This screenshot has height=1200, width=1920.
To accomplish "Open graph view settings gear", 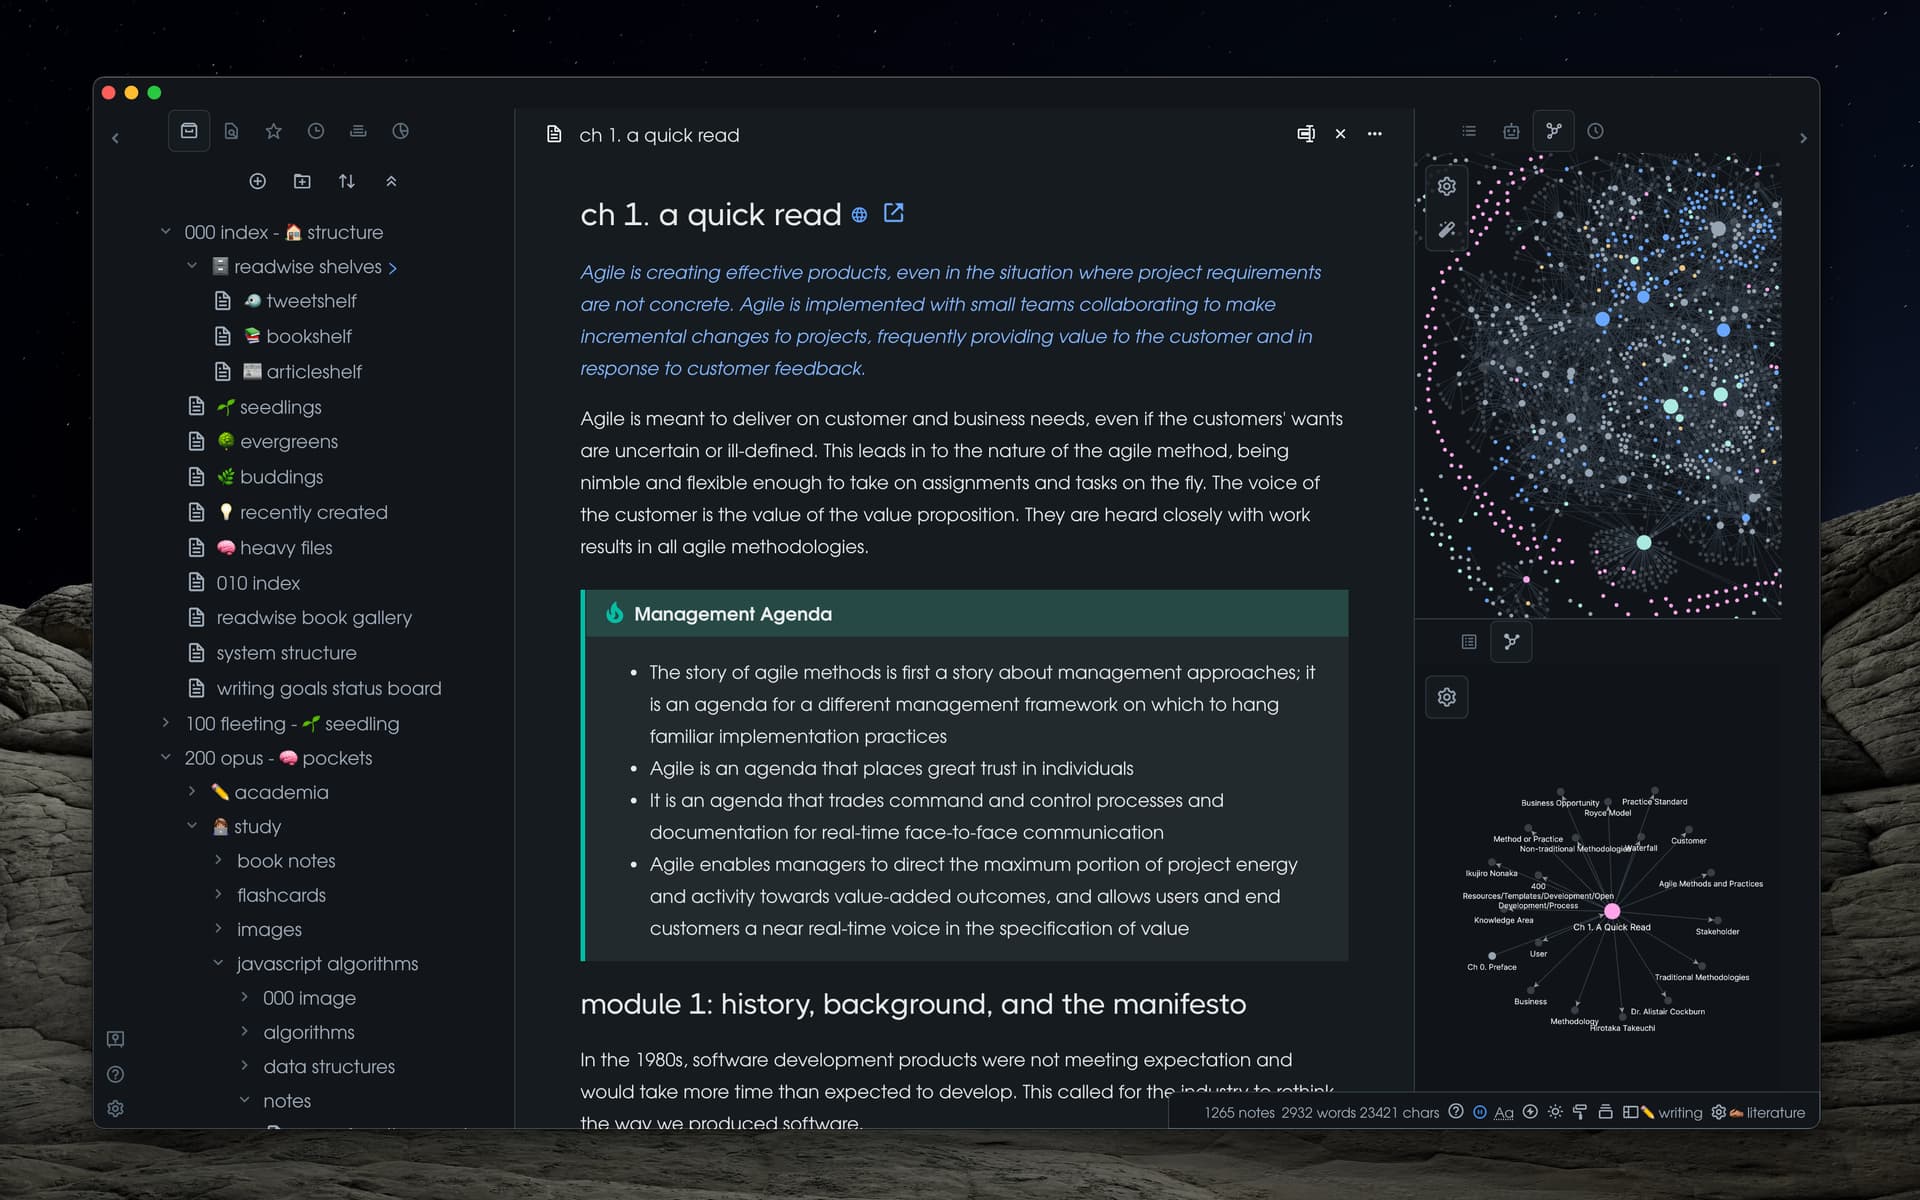I will click(x=1446, y=186).
